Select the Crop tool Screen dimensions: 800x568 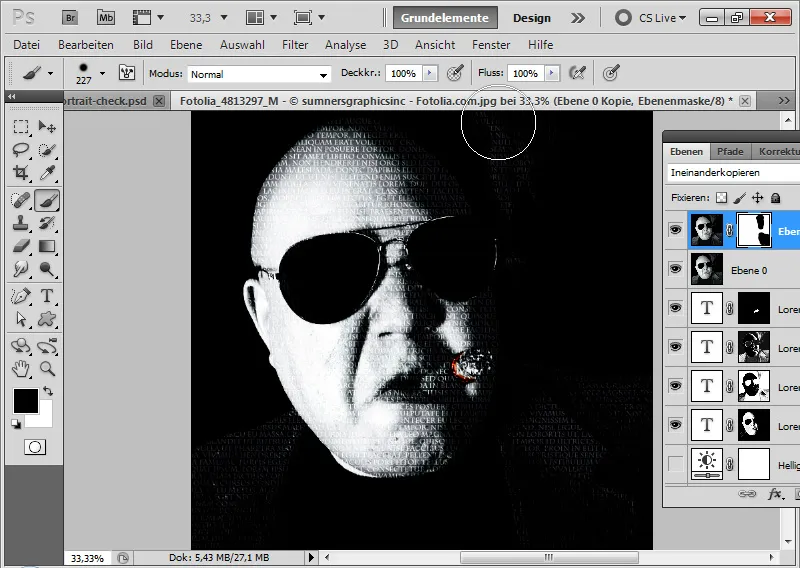click(x=20, y=173)
